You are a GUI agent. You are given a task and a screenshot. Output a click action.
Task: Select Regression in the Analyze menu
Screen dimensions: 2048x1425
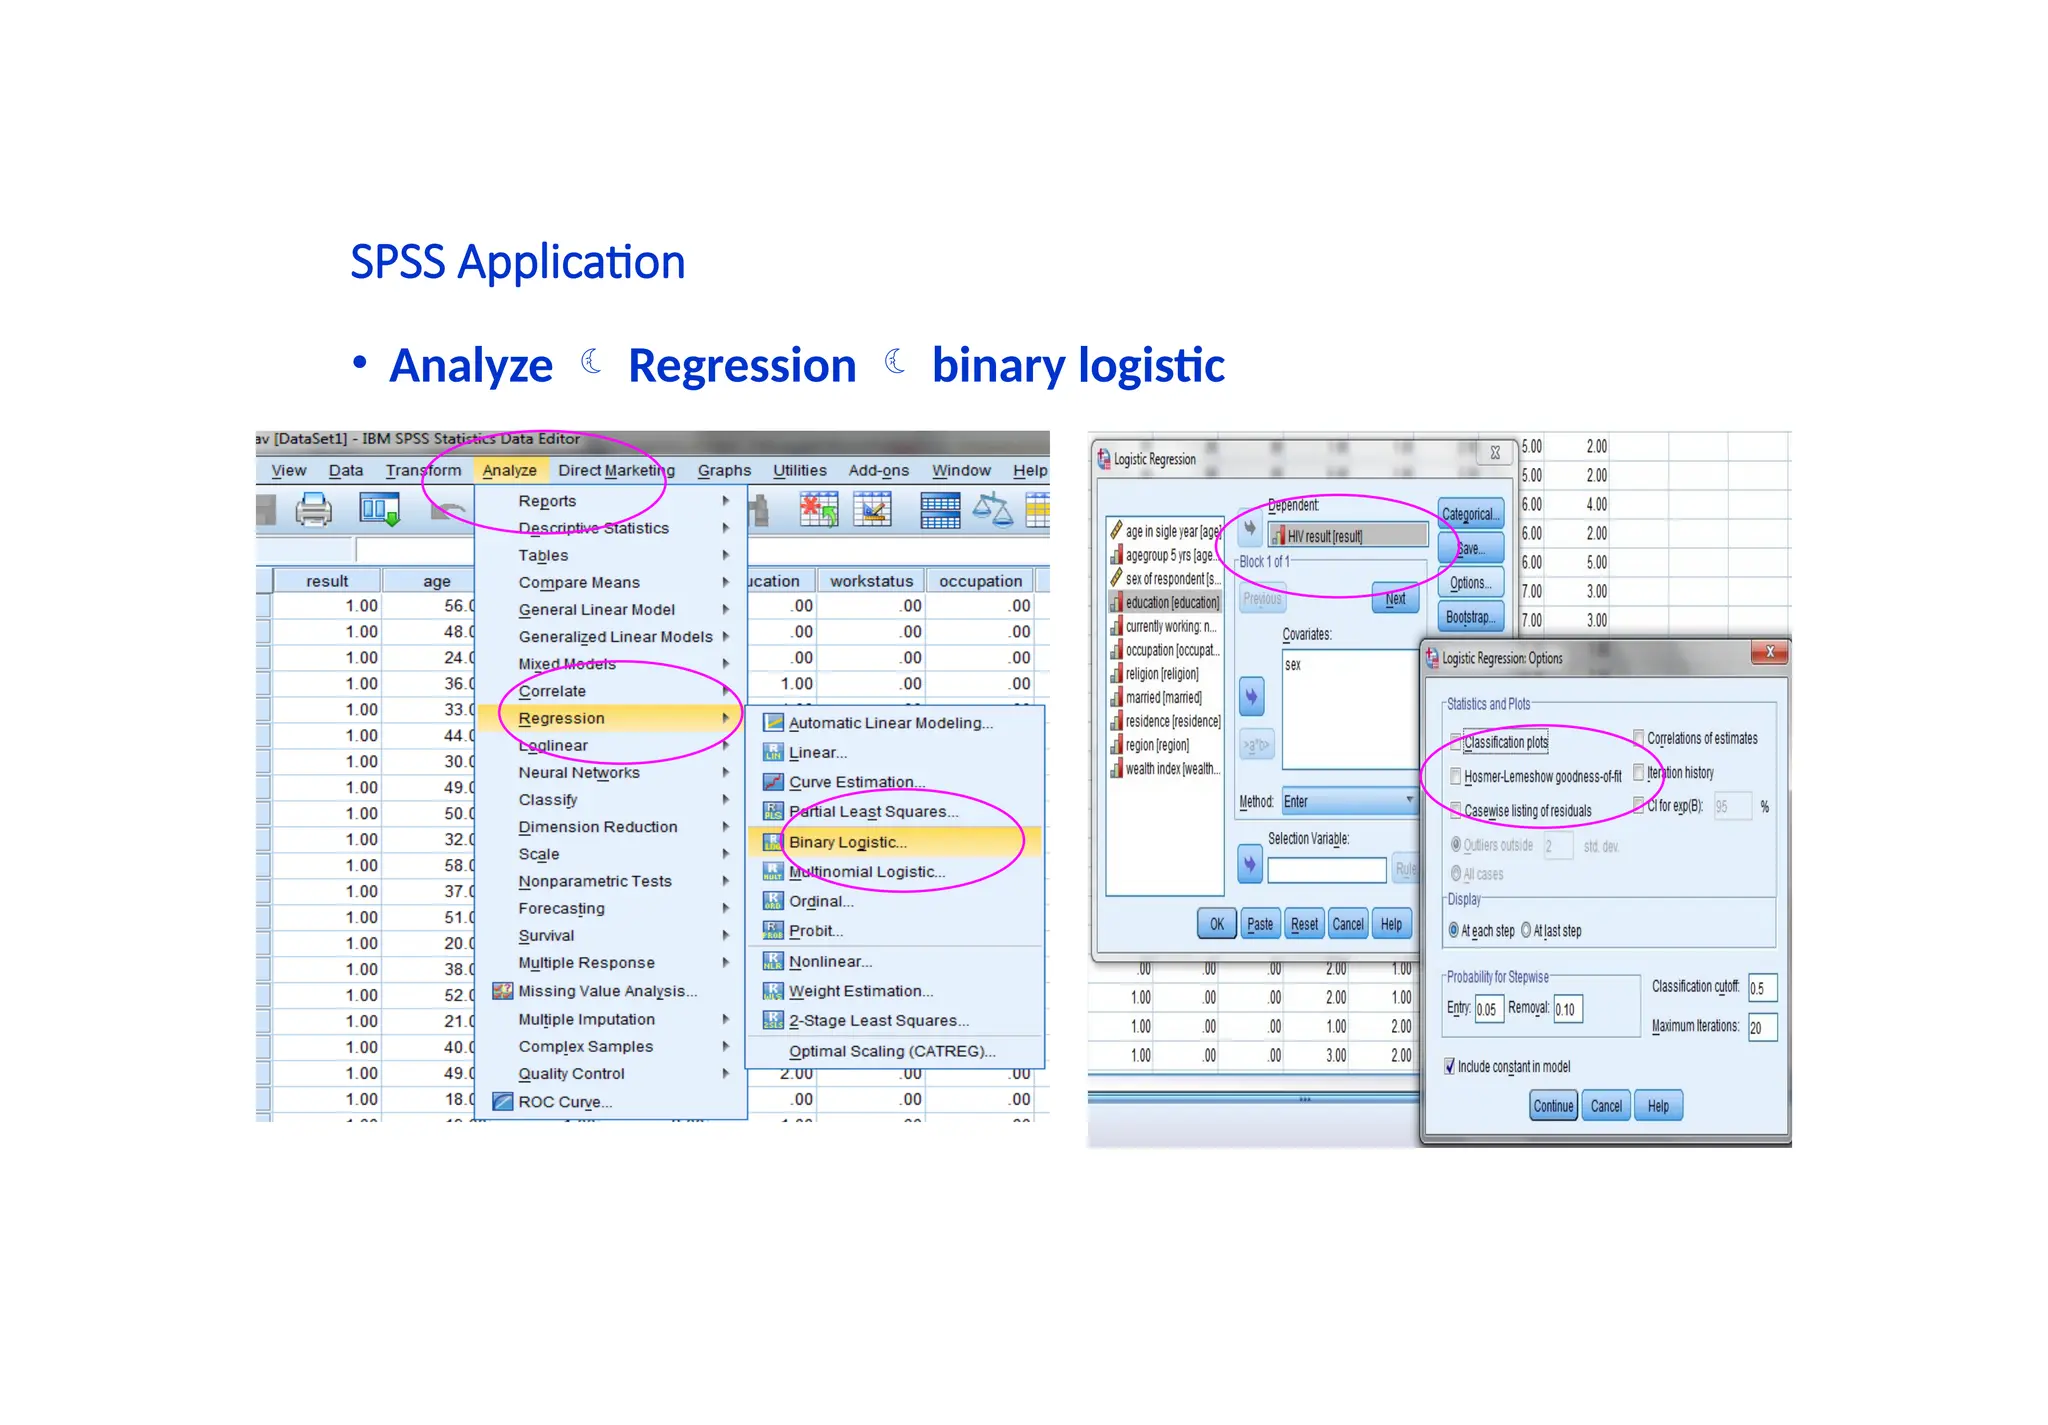[610, 718]
